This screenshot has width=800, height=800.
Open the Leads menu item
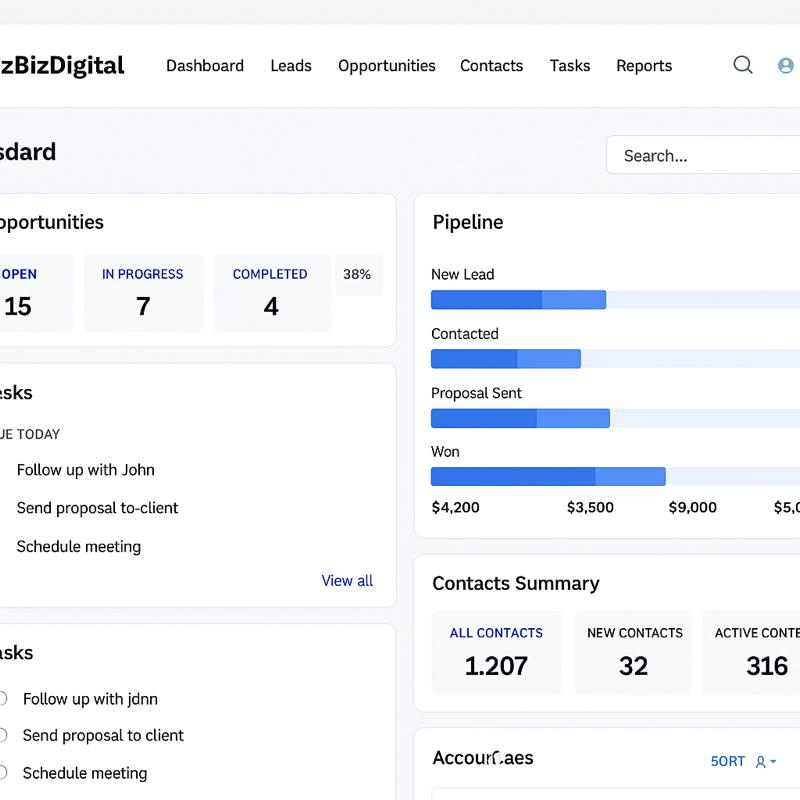291,66
